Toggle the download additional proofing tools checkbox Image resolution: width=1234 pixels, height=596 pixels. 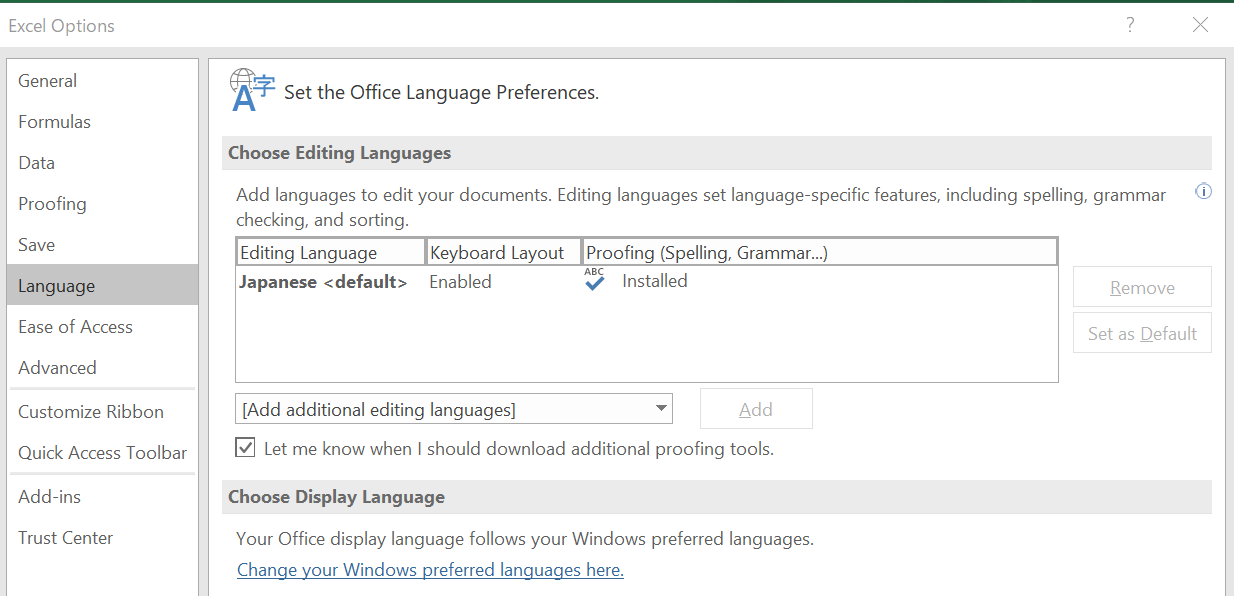coord(245,448)
